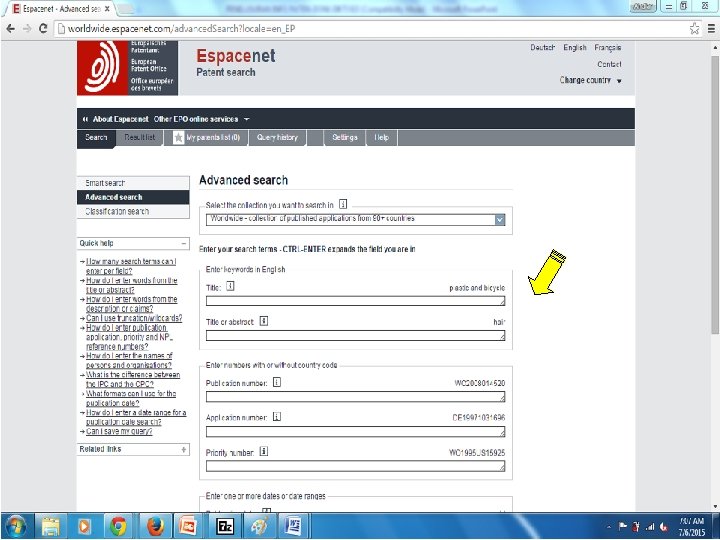Select the Espacenet browser tab
Image resolution: width=720 pixels, height=540 pixels.
coord(62,9)
